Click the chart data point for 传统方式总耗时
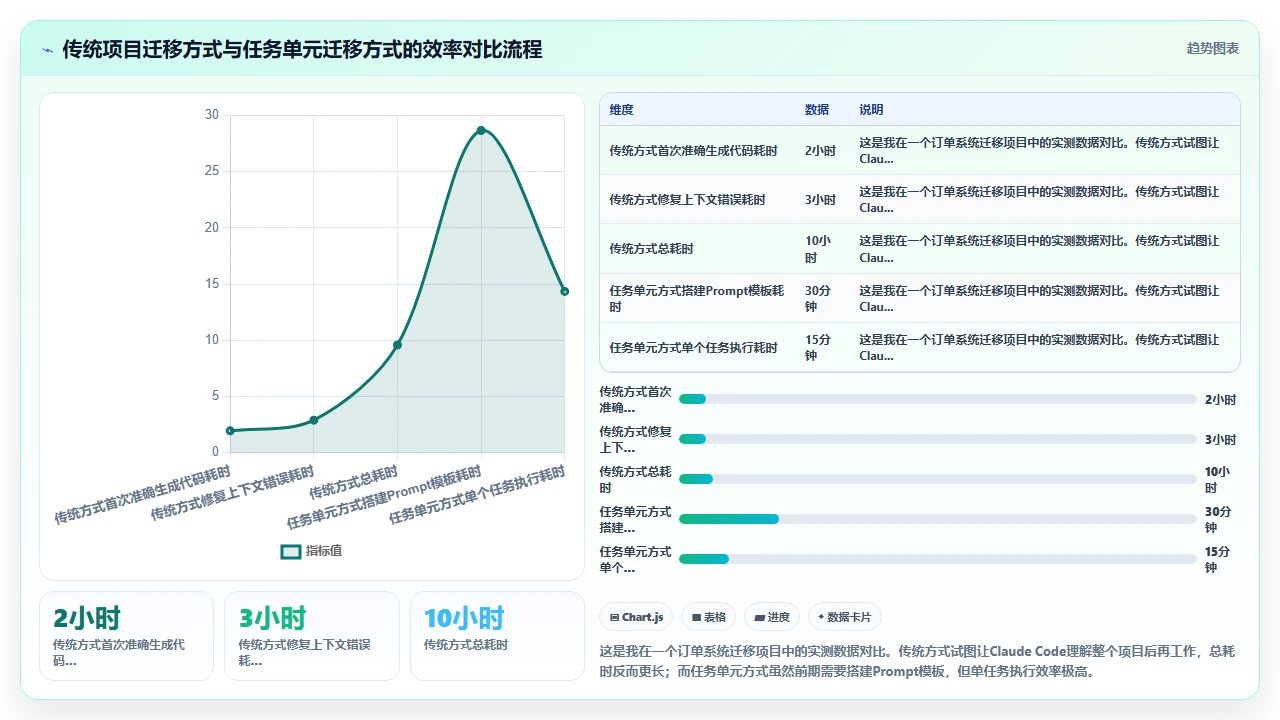This screenshot has width=1280, height=720. [x=397, y=345]
